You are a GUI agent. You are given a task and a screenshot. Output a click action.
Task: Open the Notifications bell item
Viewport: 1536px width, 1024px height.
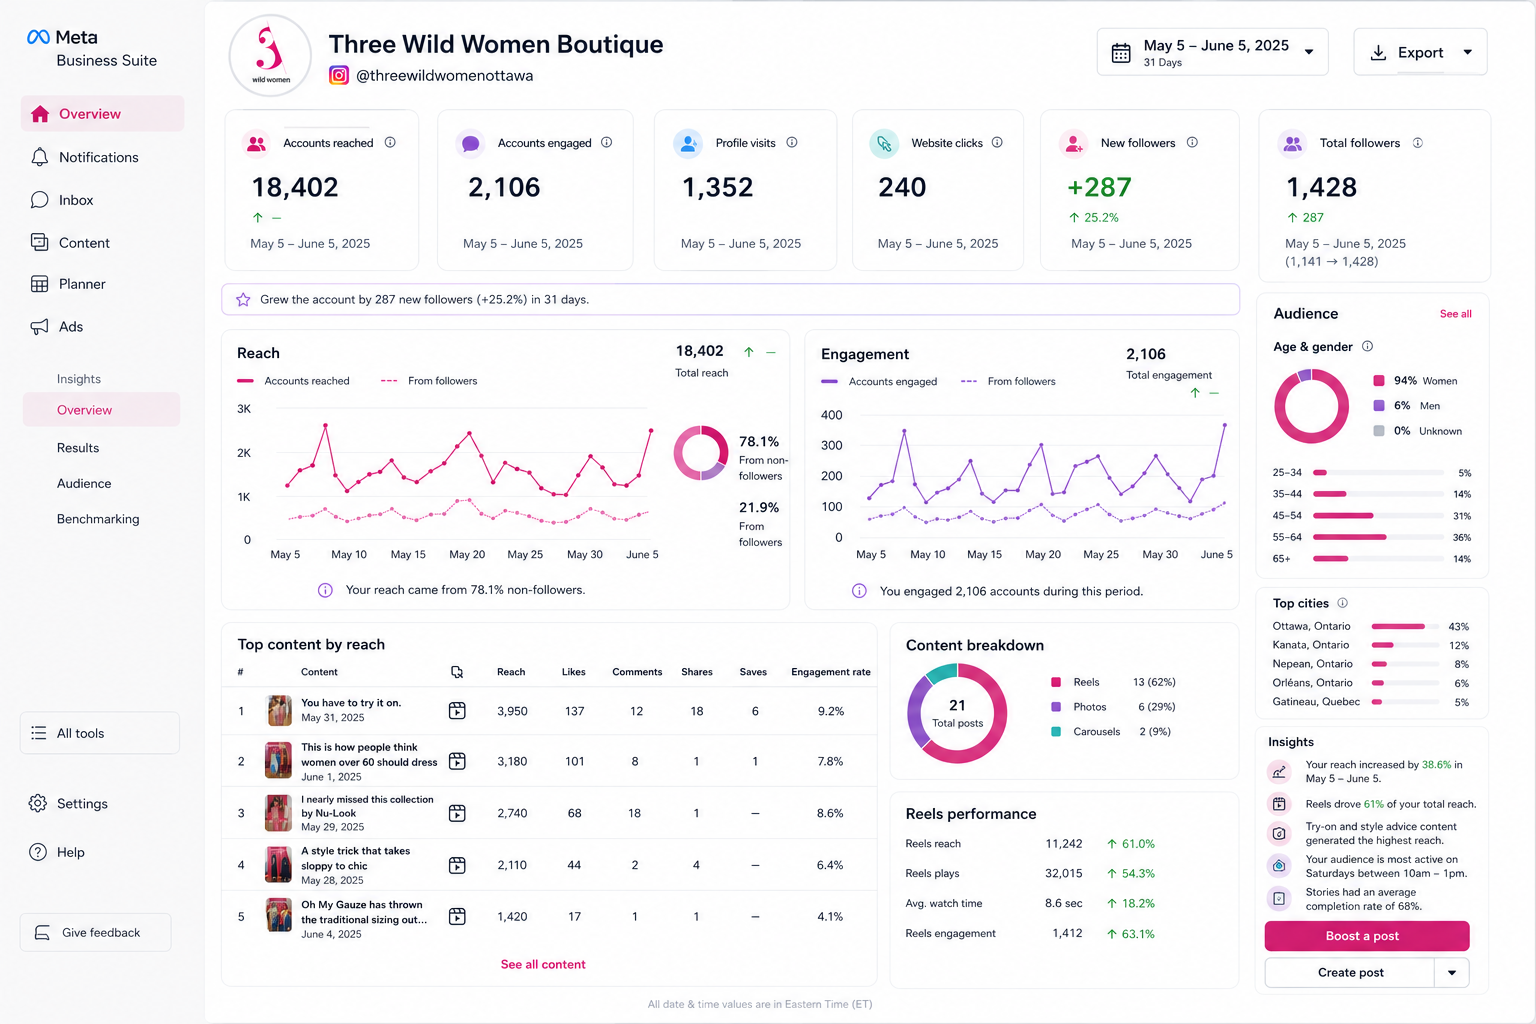click(40, 157)
